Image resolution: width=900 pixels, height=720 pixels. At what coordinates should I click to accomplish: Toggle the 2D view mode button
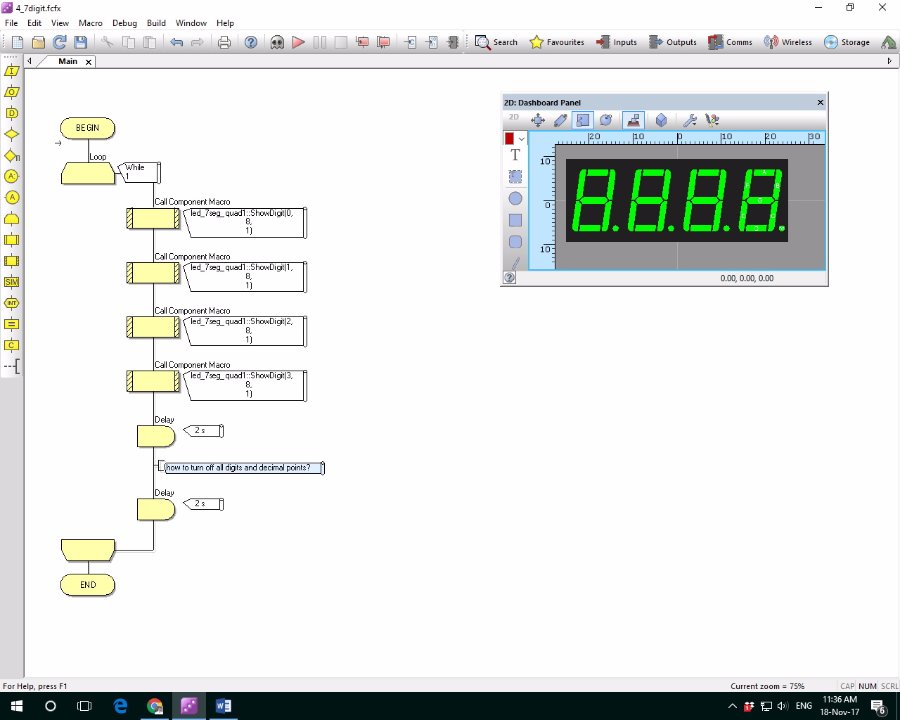pos(514,118)
